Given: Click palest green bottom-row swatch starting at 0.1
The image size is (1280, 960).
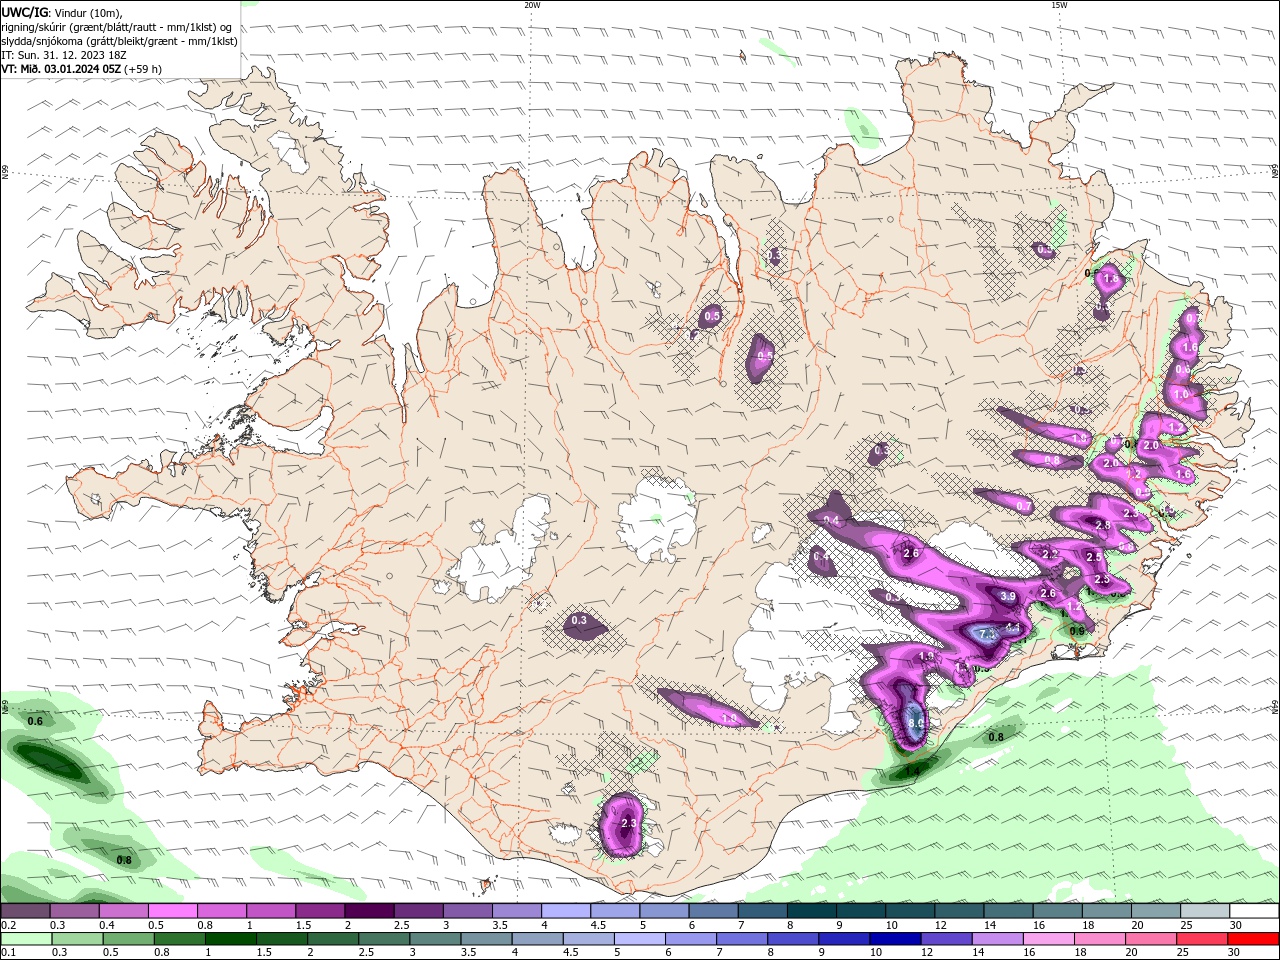Looking at the screenshot, I should coord(26,939).
